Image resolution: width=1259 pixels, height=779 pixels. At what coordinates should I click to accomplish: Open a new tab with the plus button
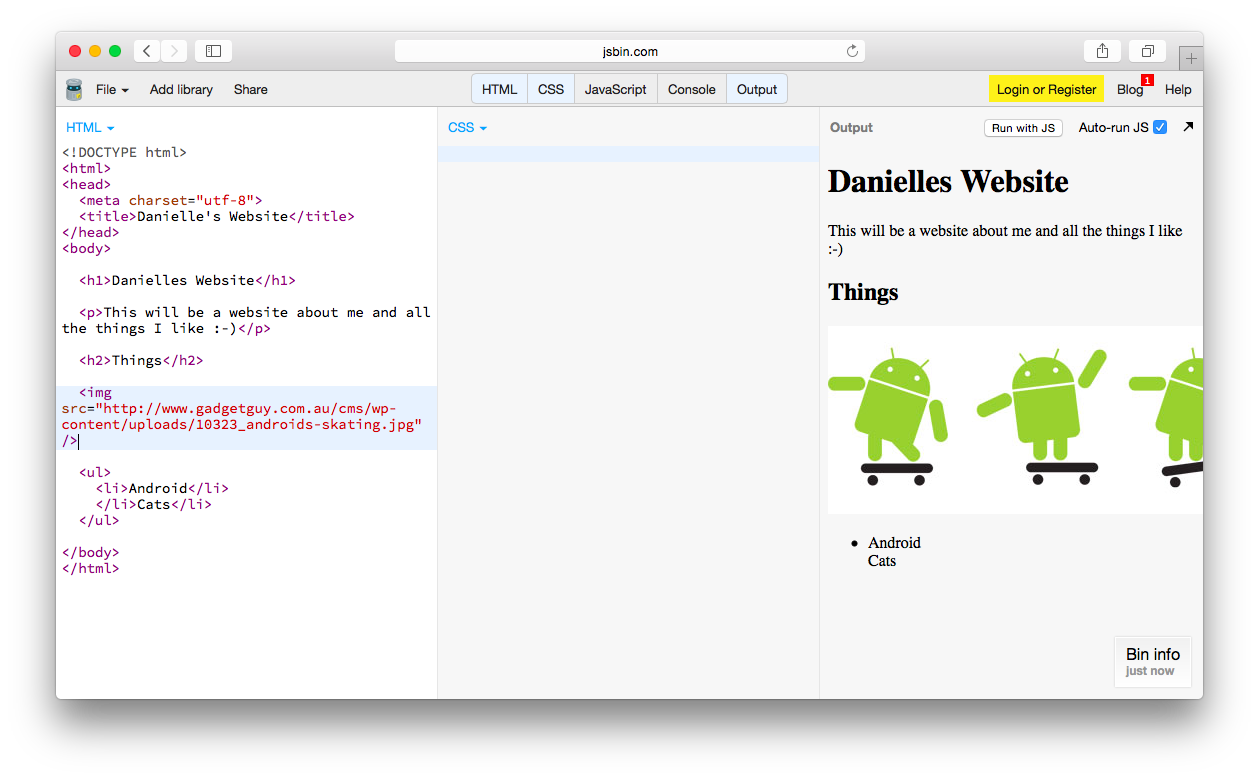[1190, 58]
